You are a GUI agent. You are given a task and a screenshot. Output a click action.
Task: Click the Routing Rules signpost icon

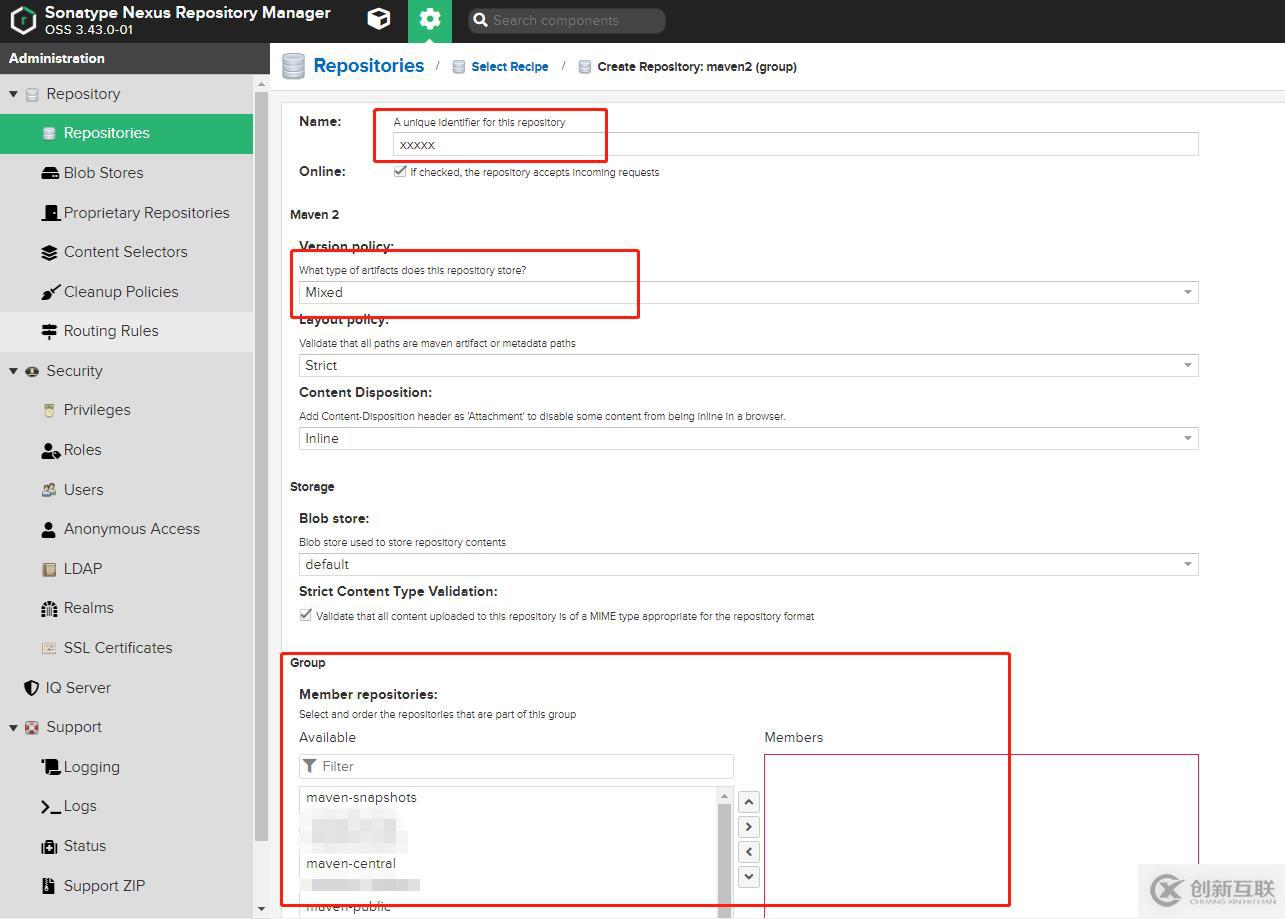pyautogui.click(x=49, y=331)
